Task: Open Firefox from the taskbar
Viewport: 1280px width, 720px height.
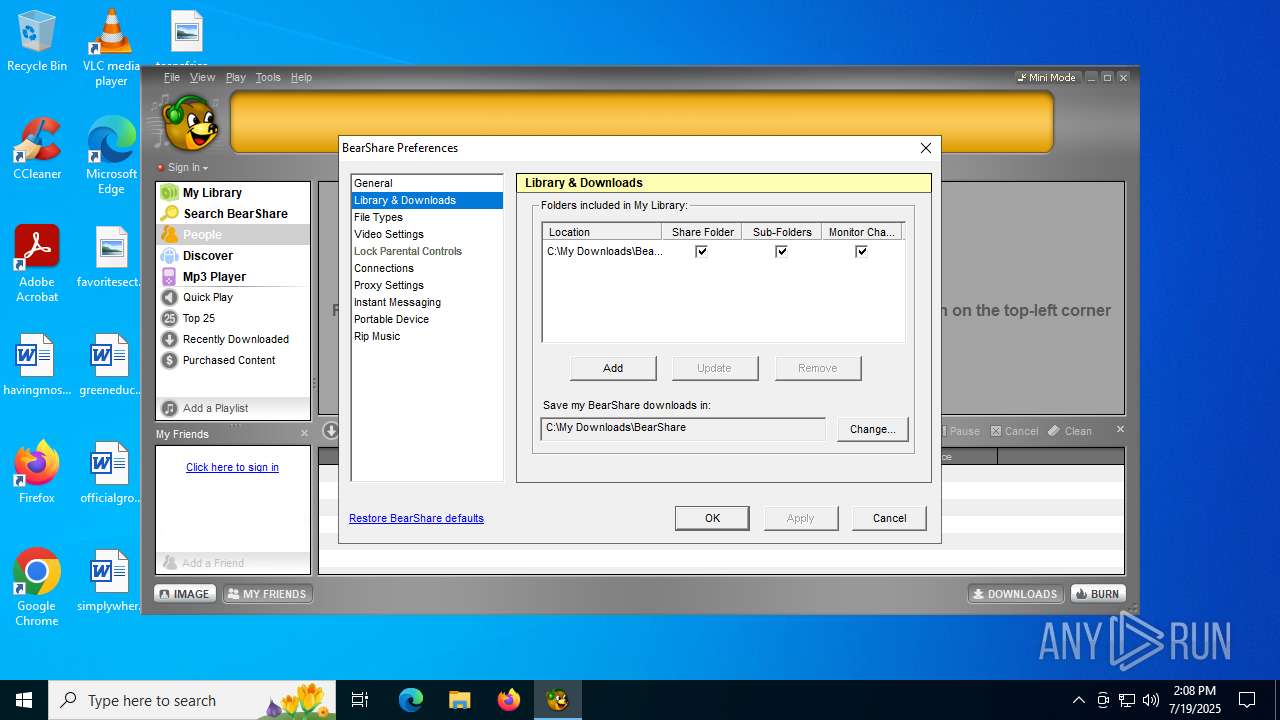Action: (509, 700)
